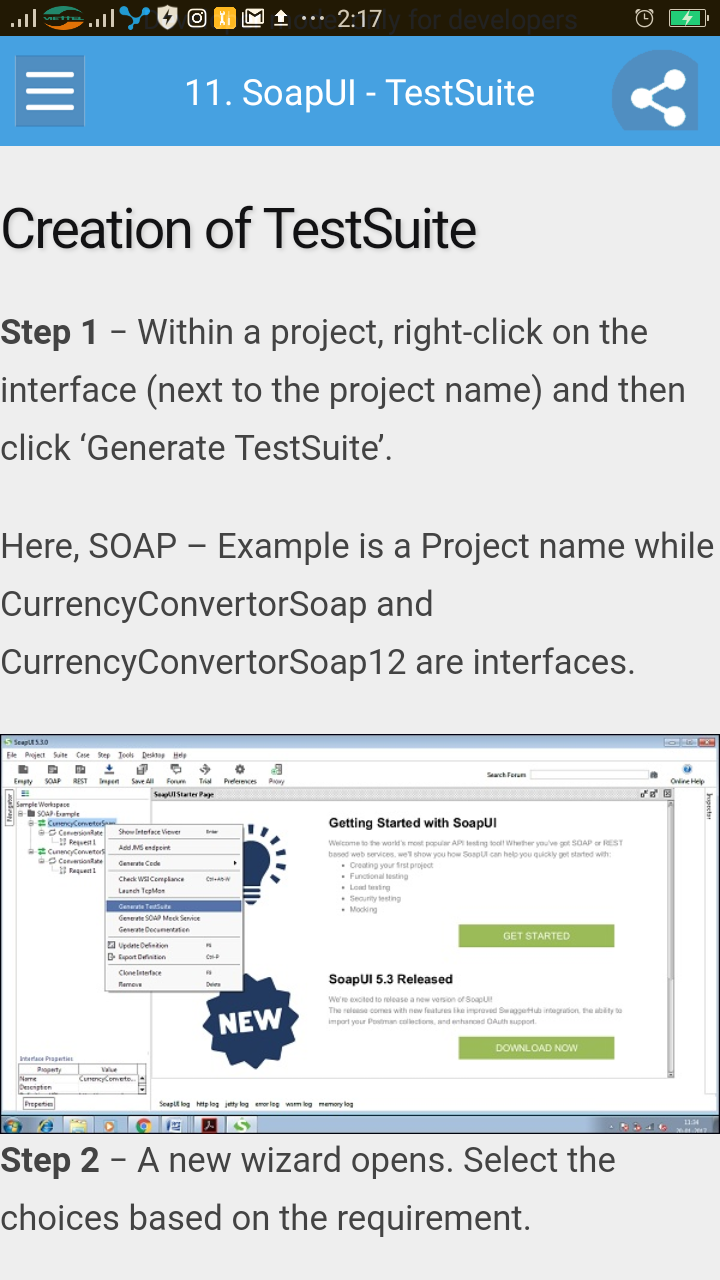Tap the 'Creation of TestSuite' heading

(239, 229)
